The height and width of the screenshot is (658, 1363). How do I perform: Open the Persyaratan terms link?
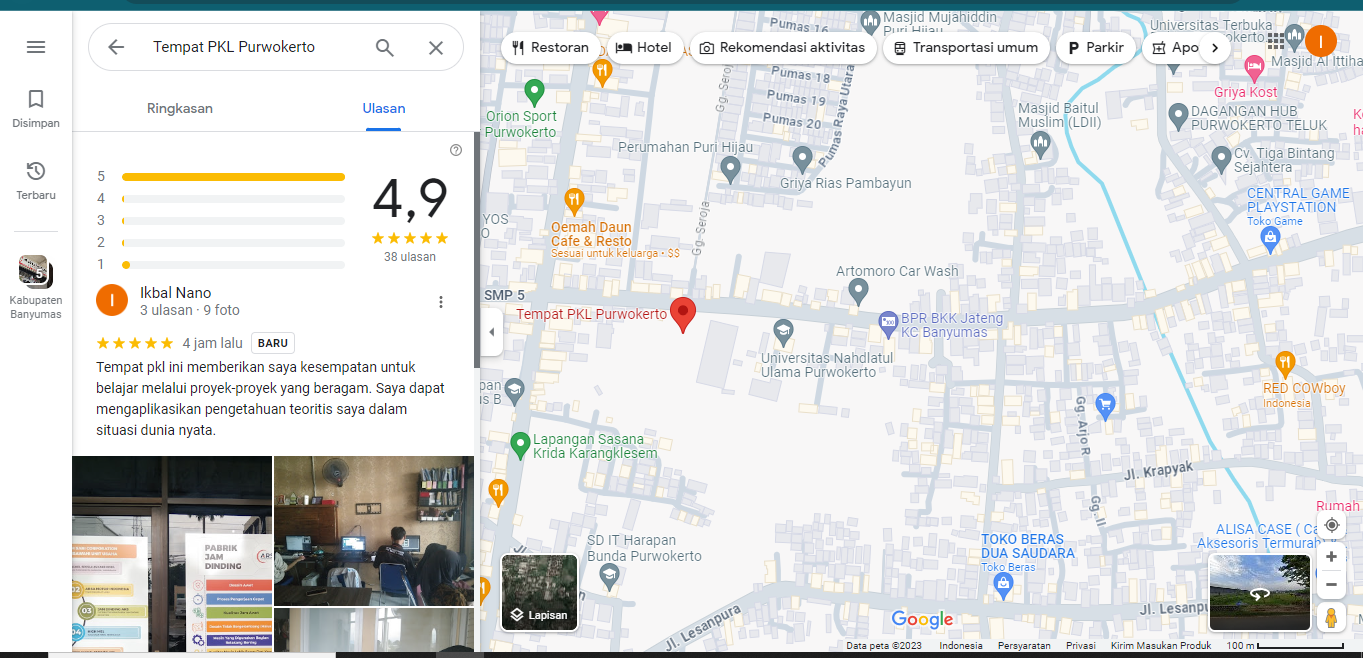(x=1024, y=646)
